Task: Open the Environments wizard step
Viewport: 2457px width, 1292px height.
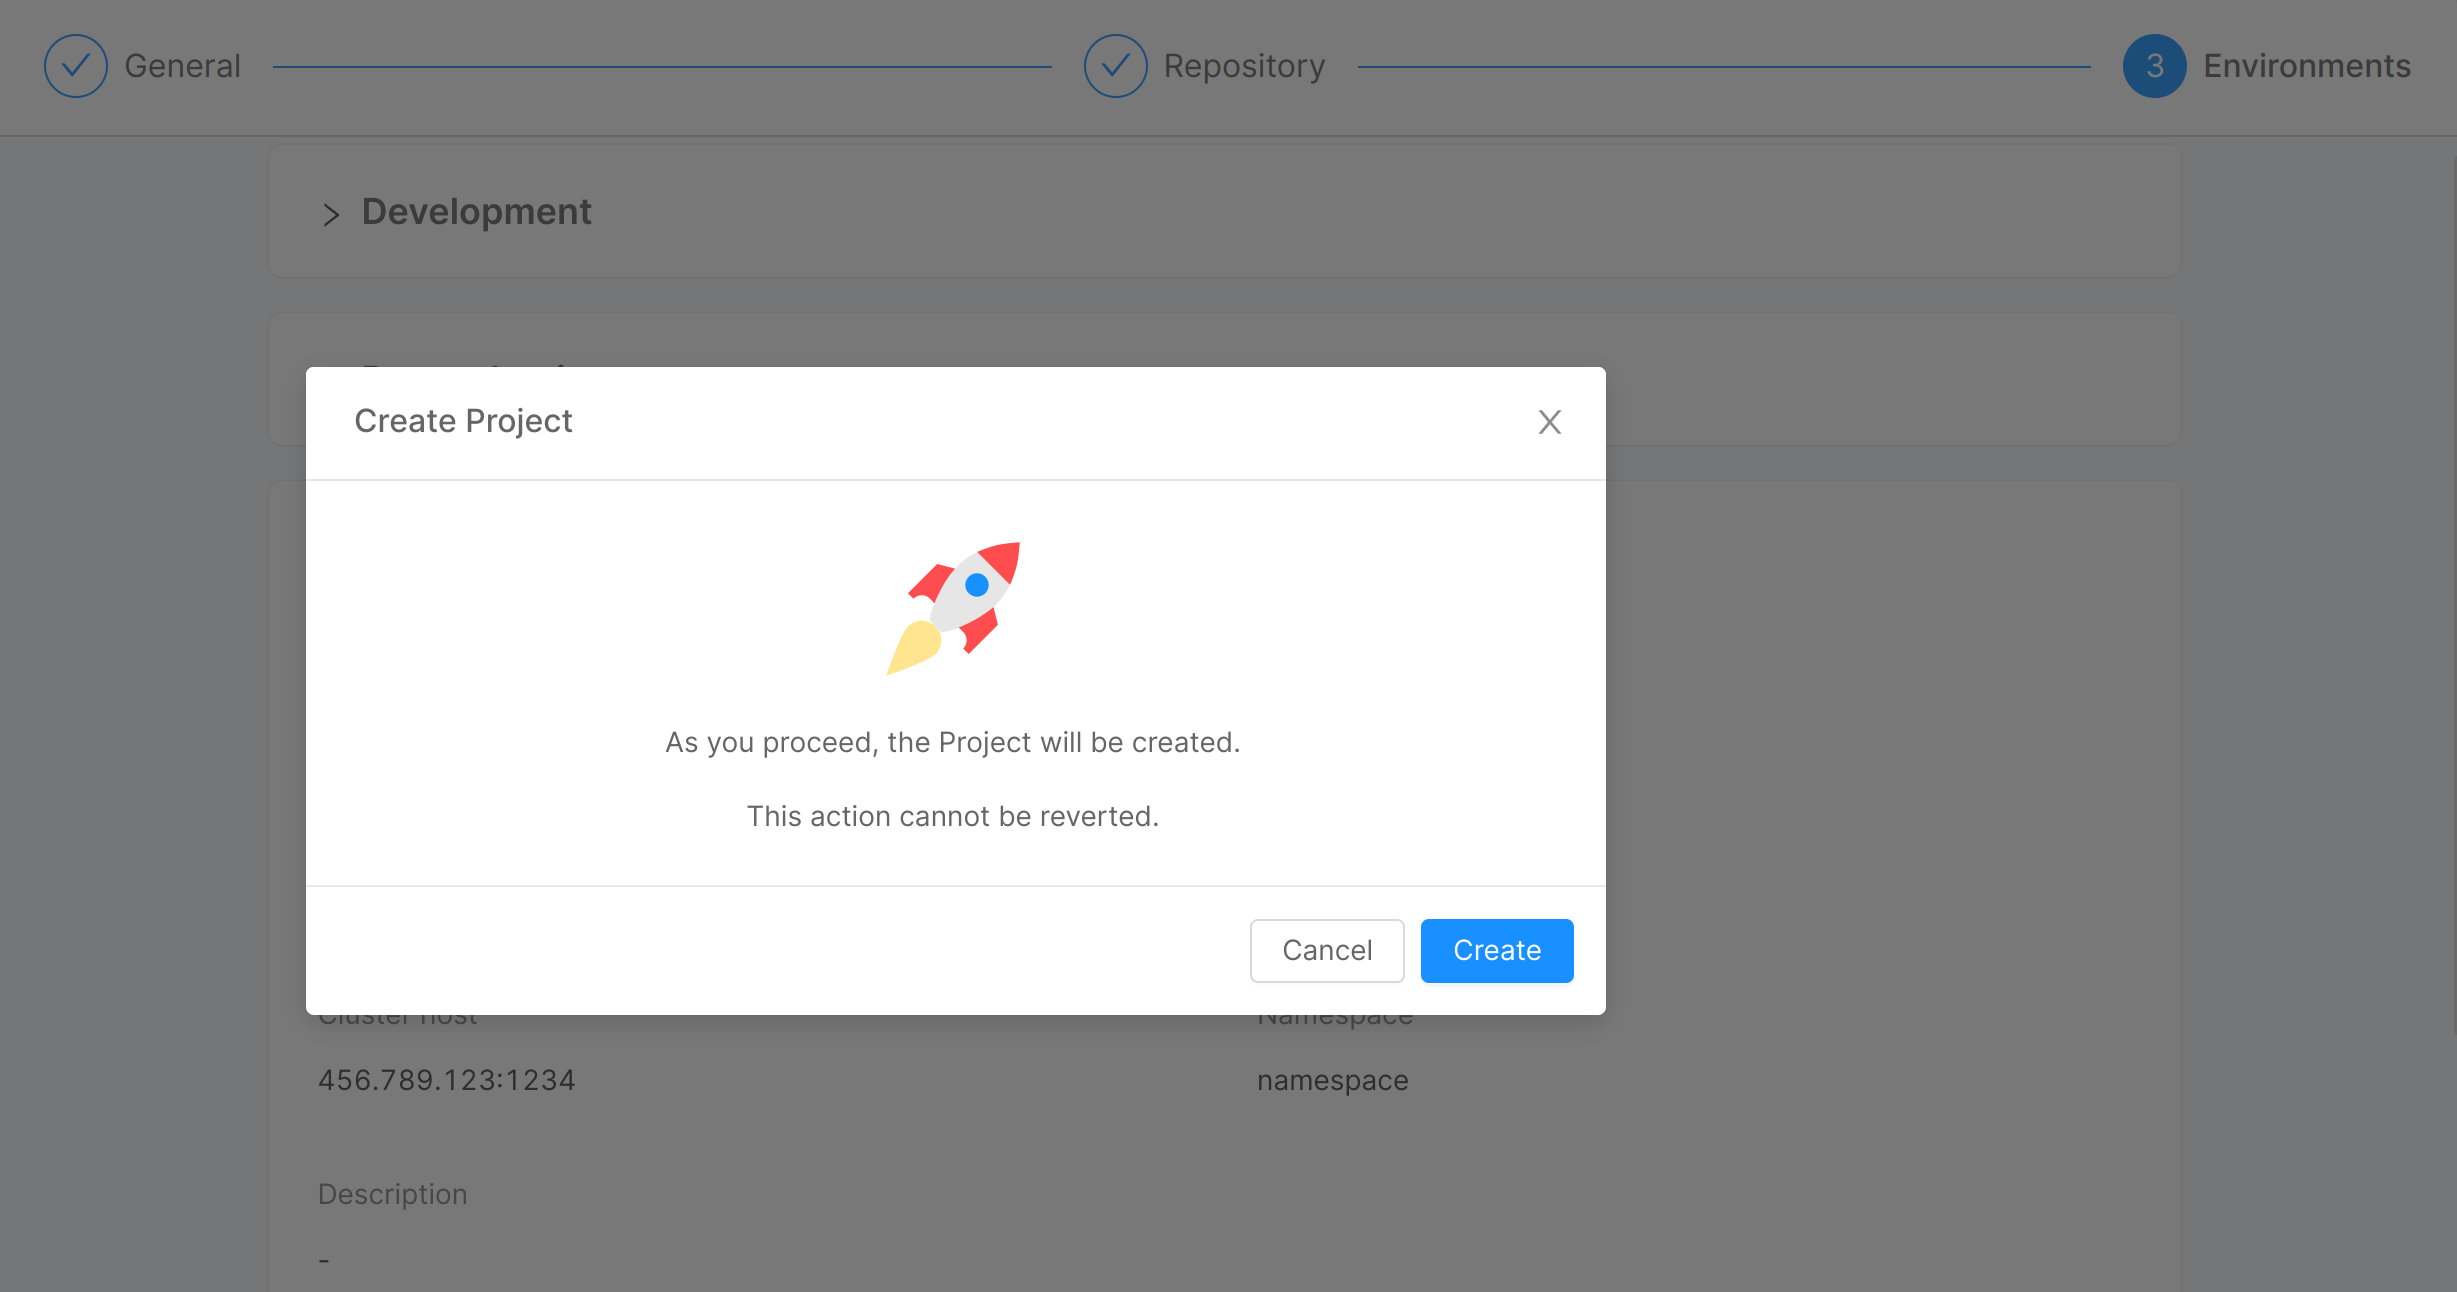Action: pos(2307,65)
